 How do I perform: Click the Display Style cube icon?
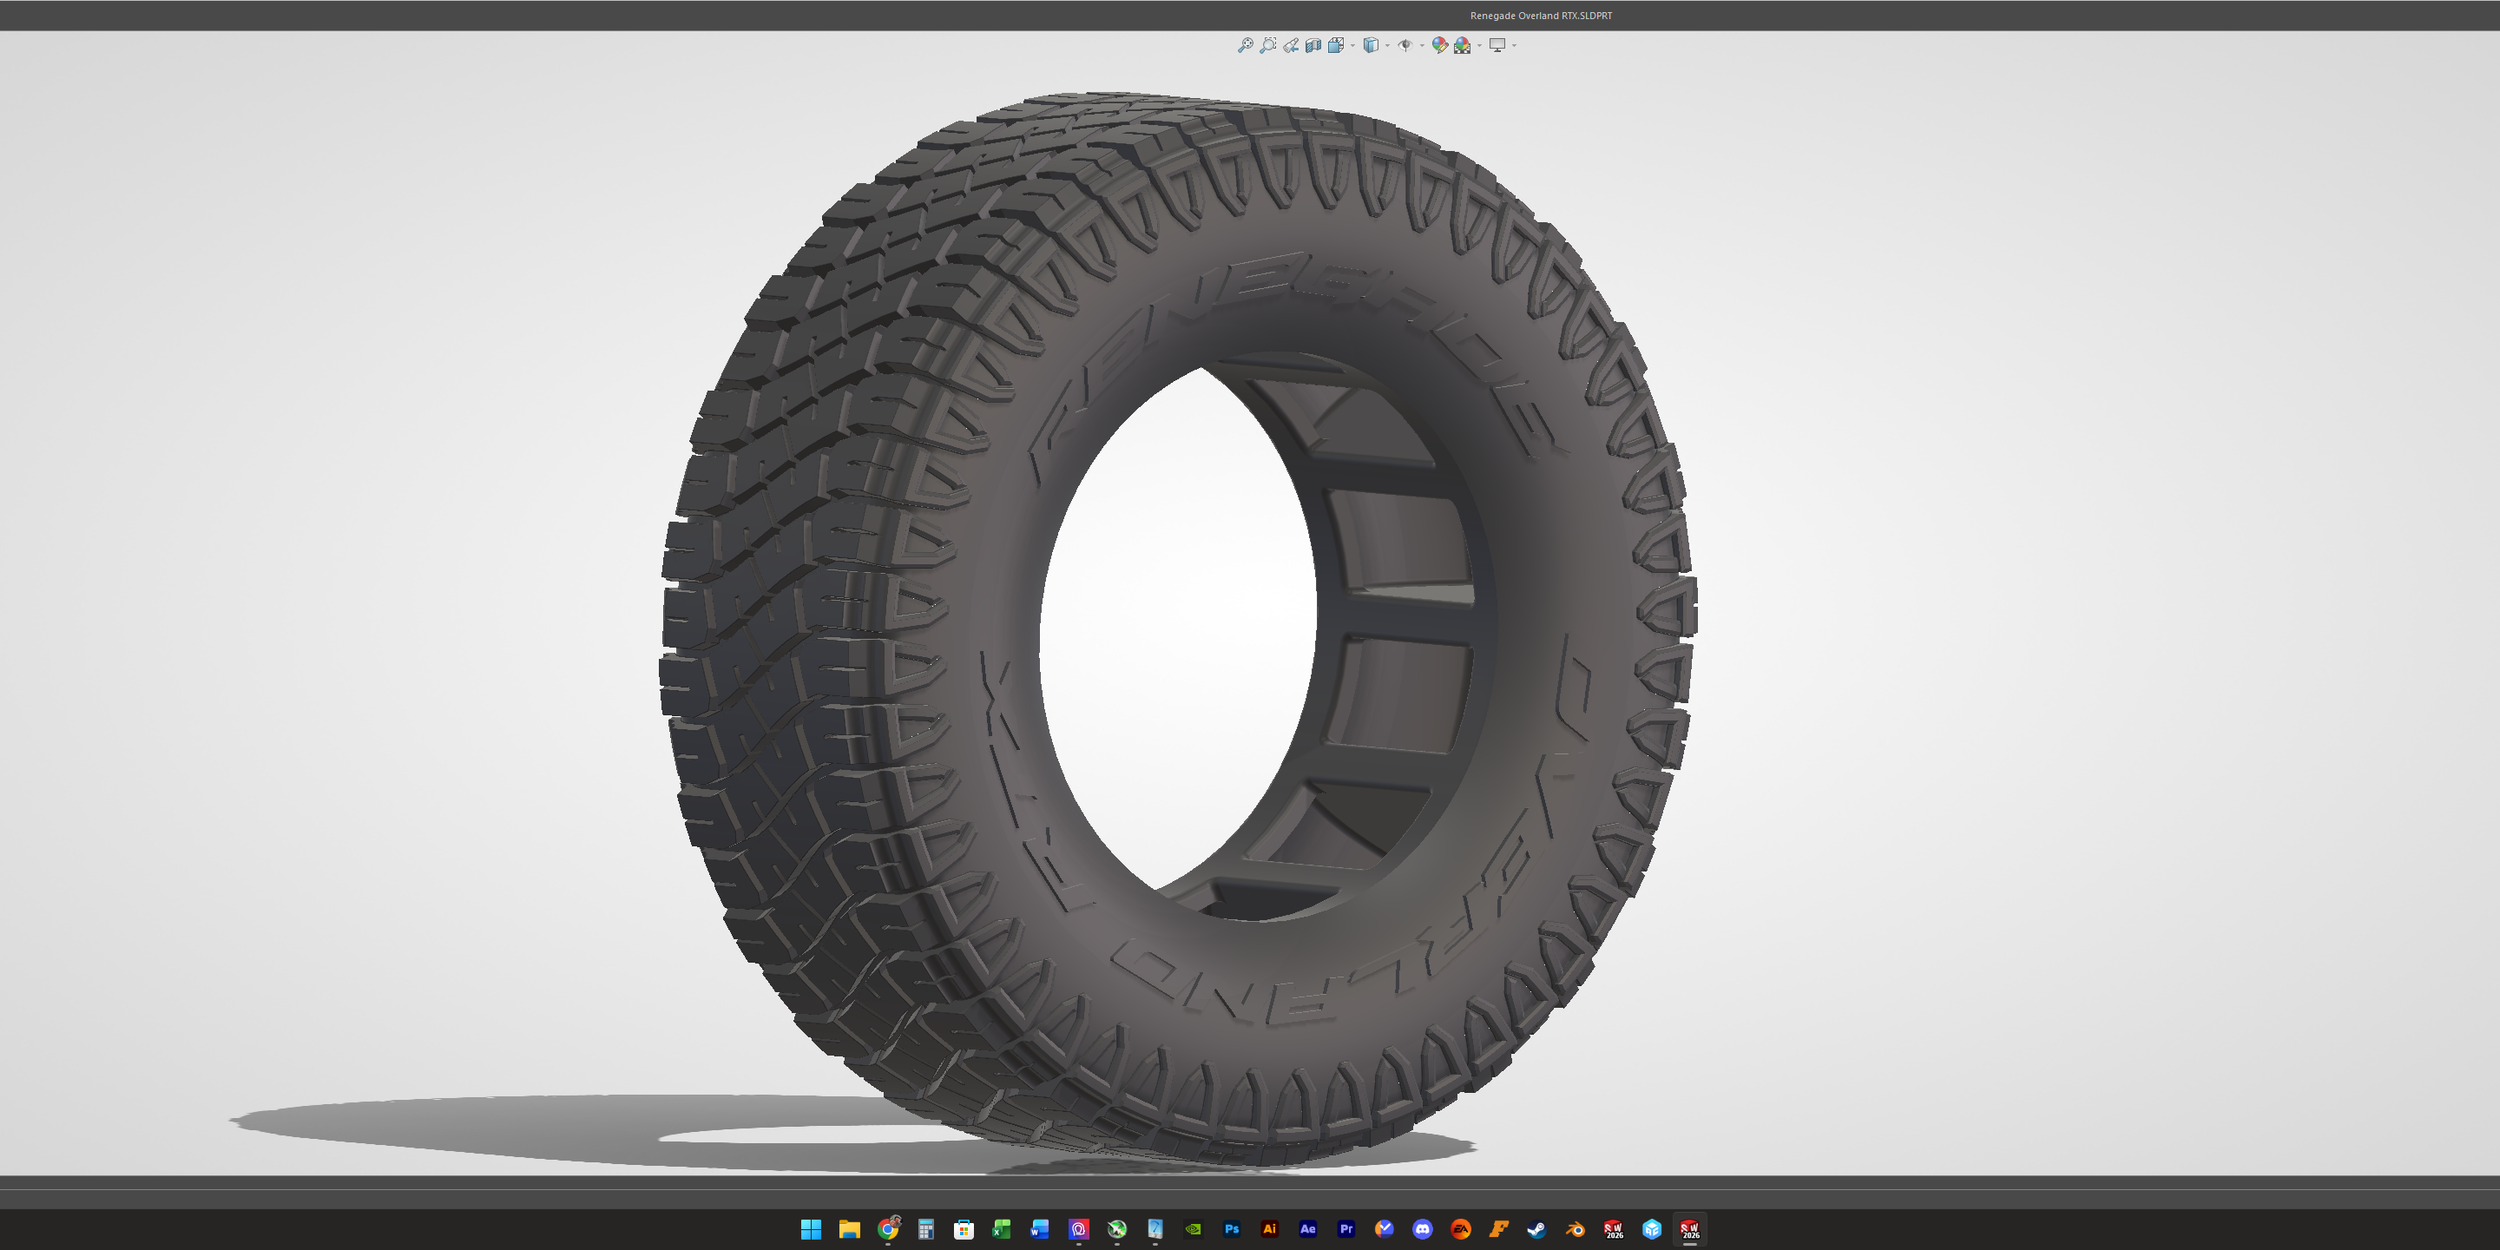(1371, 45)
